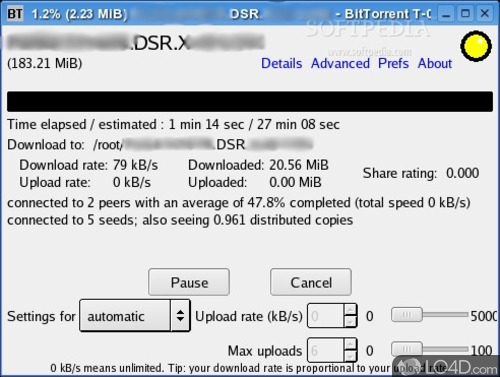Click the connected to 2 peers line
Image resolution: width=500 pixels, height=377 pixels.
(x=239, y=203)
